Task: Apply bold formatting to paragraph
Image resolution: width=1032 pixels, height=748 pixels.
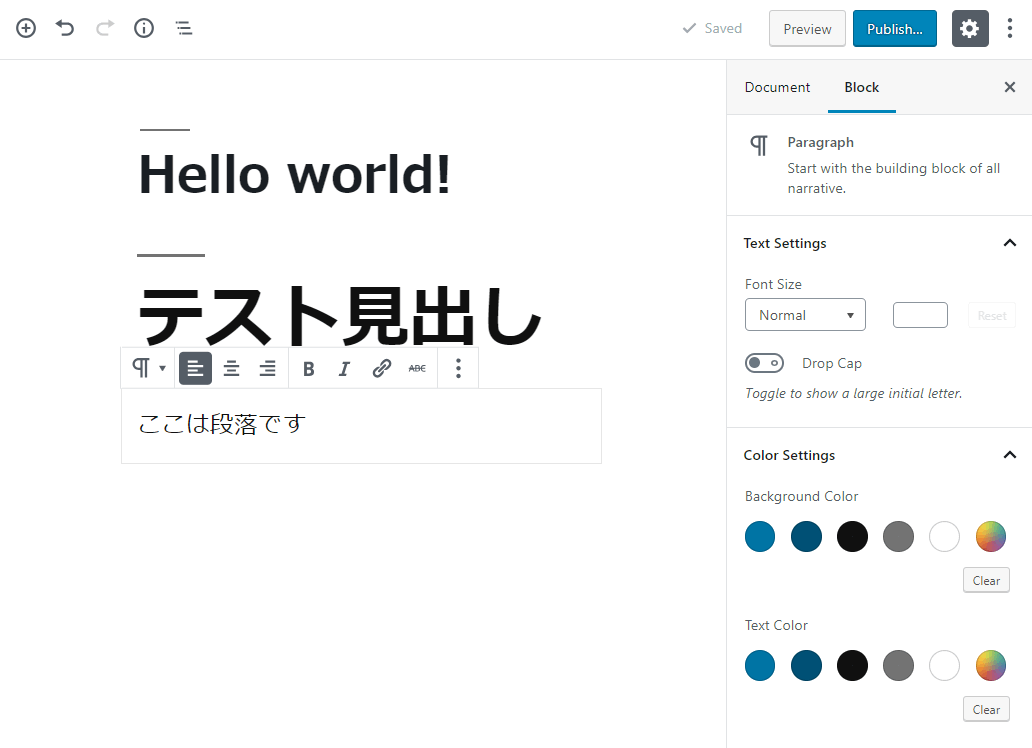Action: click(x=308, y=369)
